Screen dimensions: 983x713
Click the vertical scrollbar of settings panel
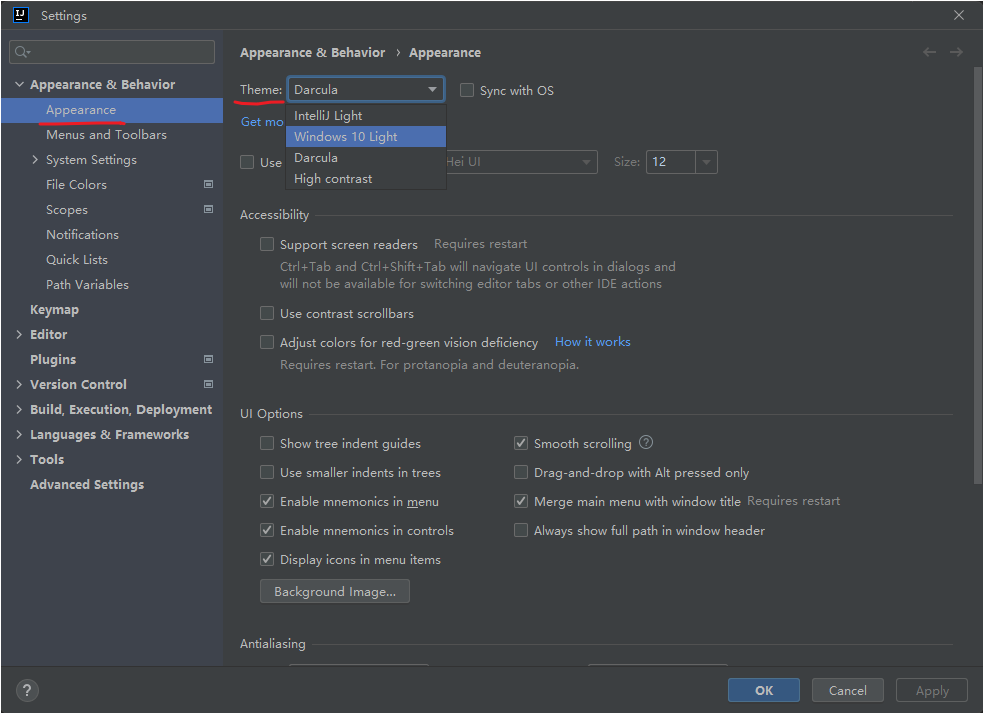(977, 275)
